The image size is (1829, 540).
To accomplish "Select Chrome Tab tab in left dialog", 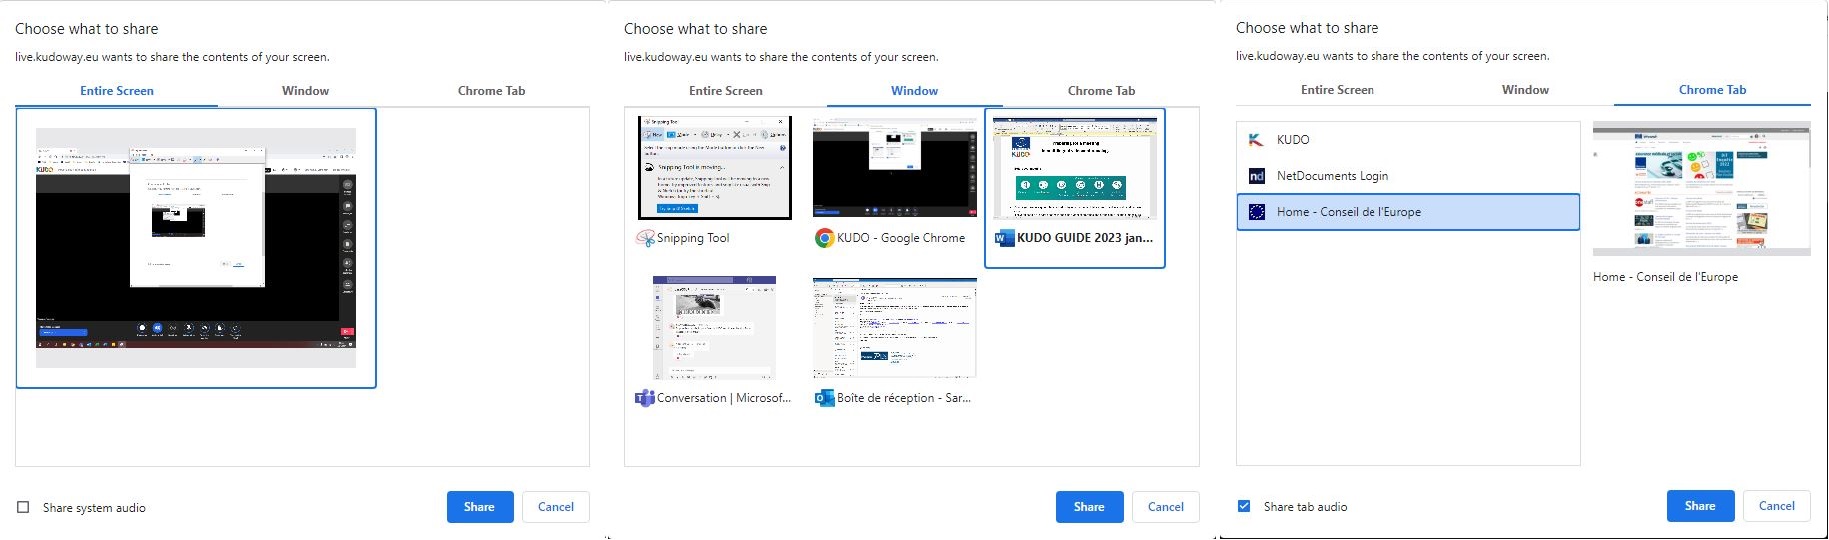I will [x=491, y=91].
